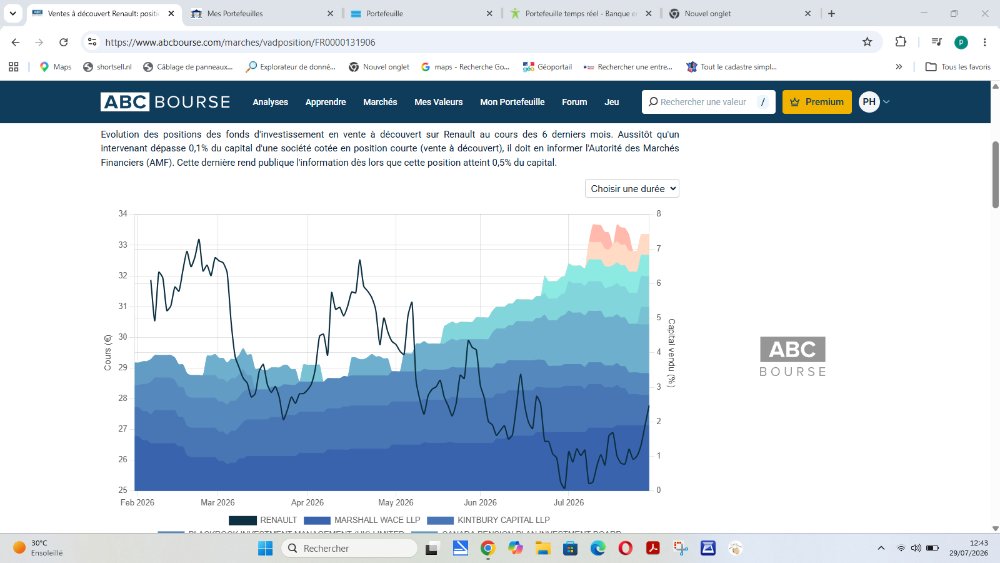Open Rechercher une entreprise bookmark
The height and width of the screenshot is (563, 1000).
click(x=628, y=66)
